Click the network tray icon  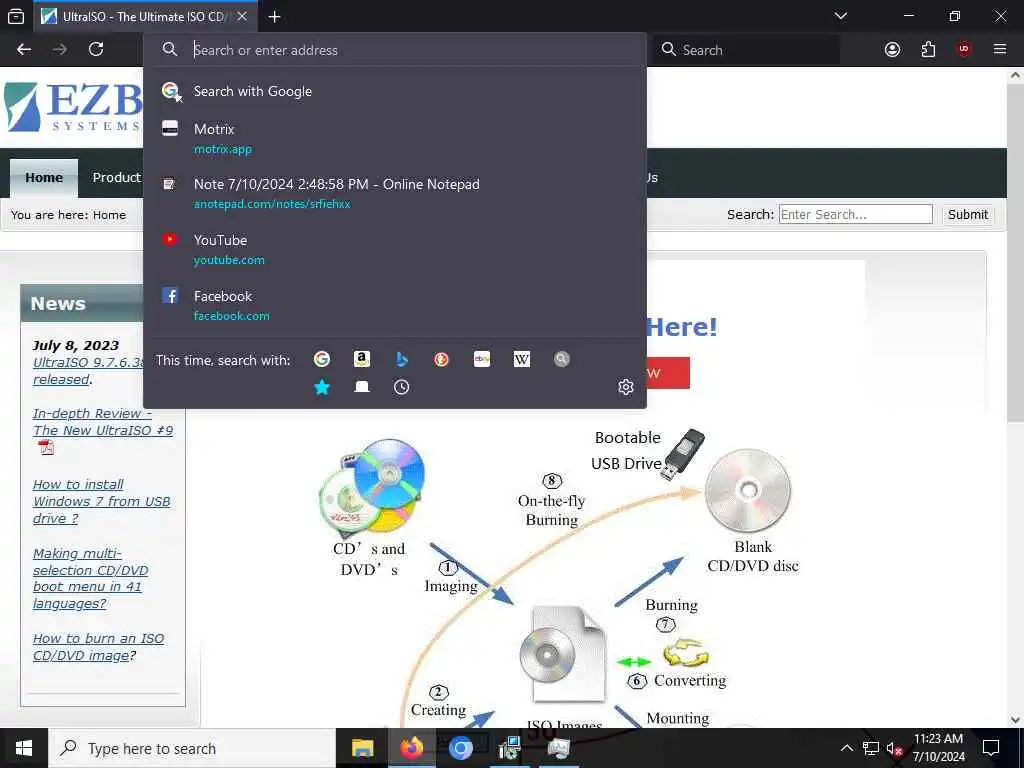871,748
